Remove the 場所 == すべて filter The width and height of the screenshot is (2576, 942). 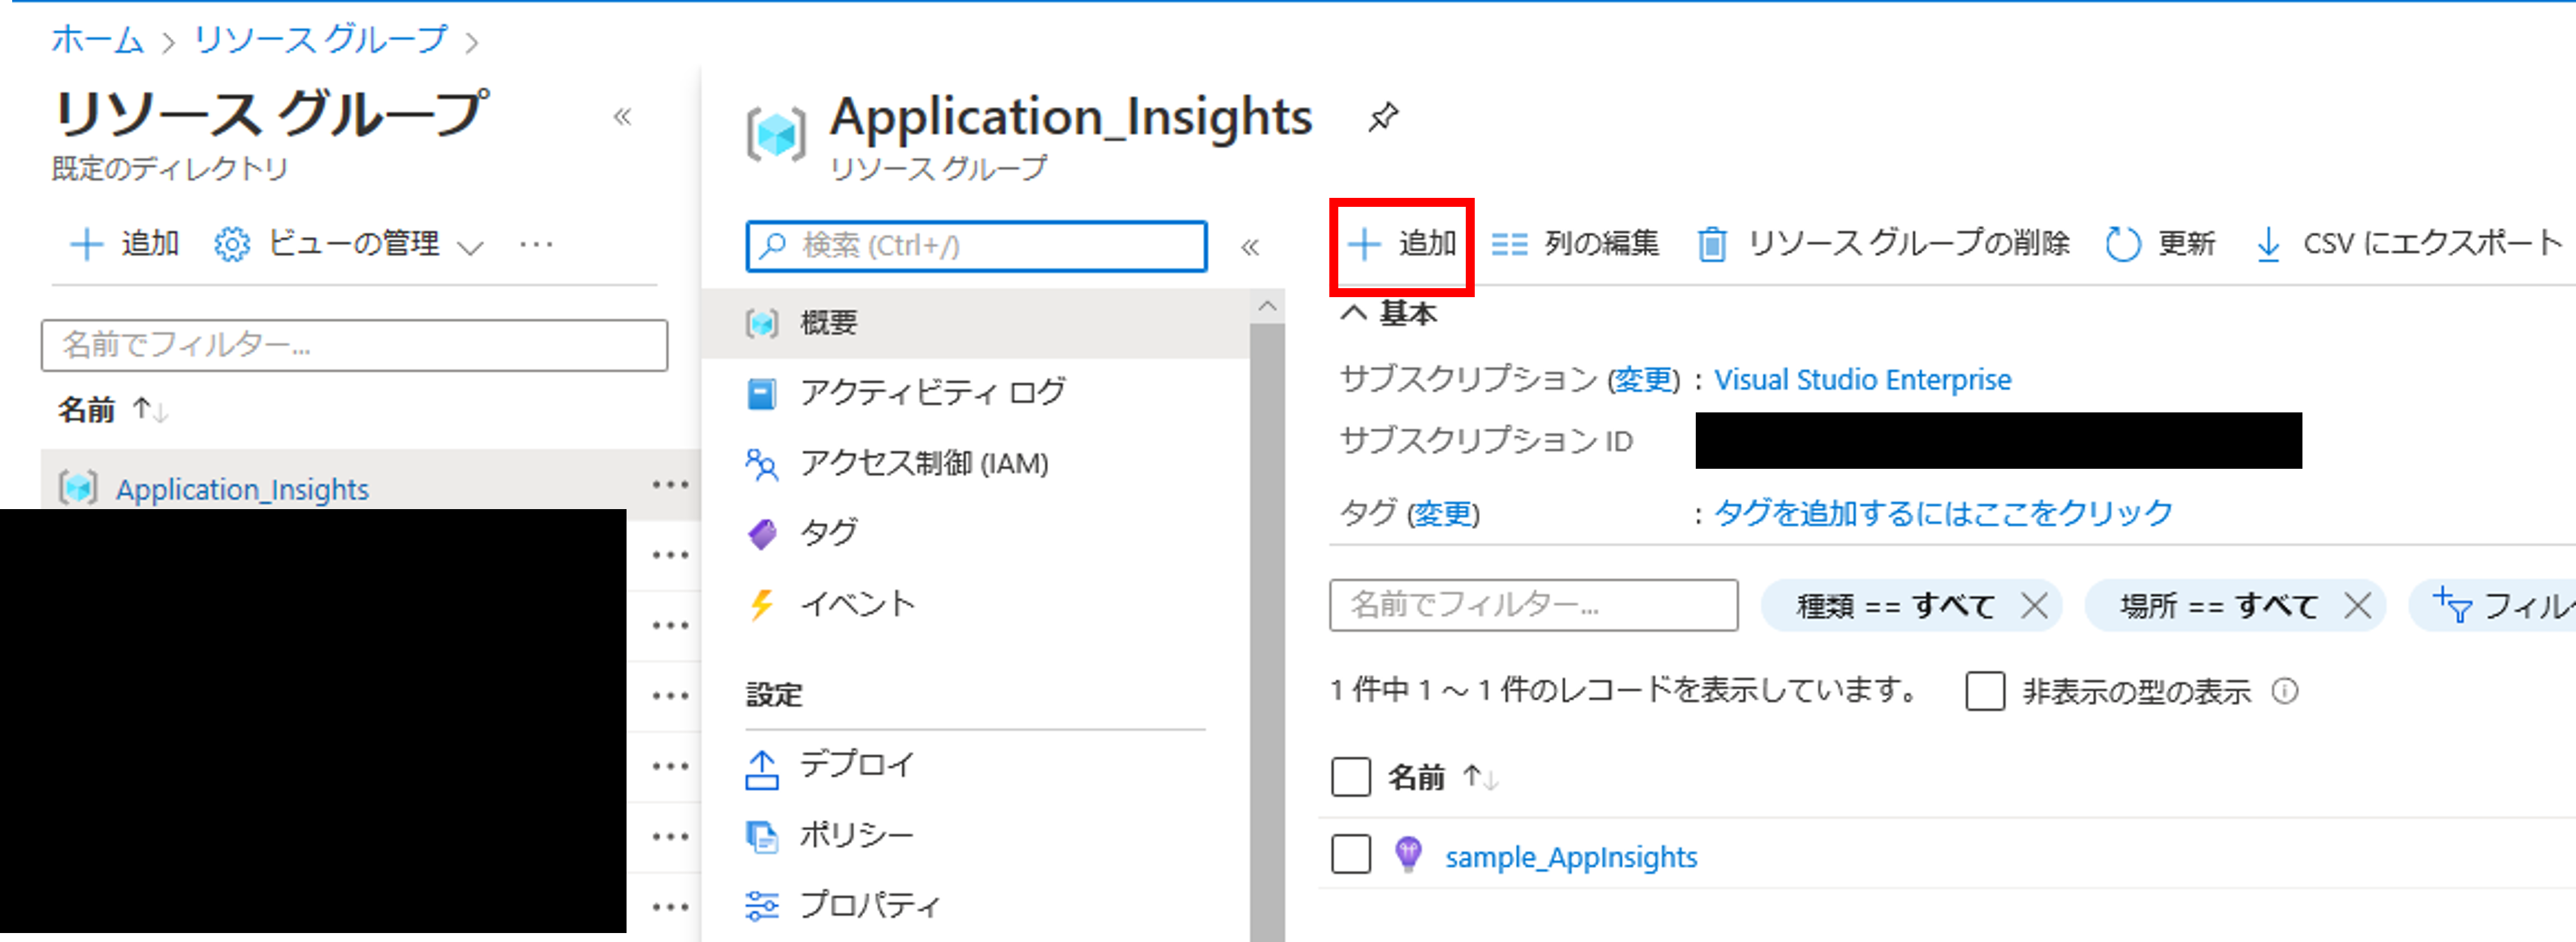(2357, 605)
